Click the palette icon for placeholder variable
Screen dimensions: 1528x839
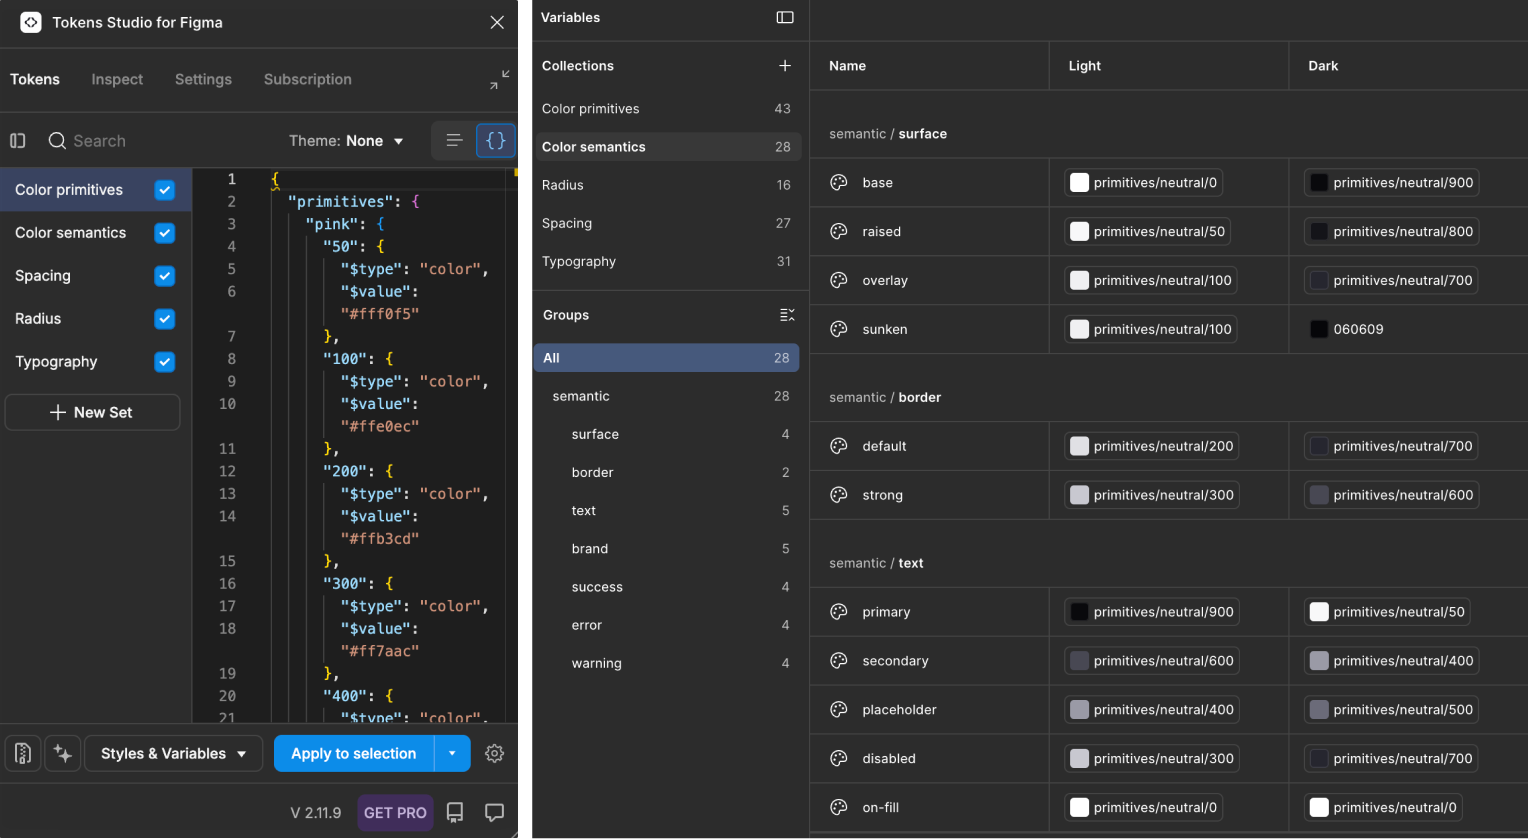point(839,710)
